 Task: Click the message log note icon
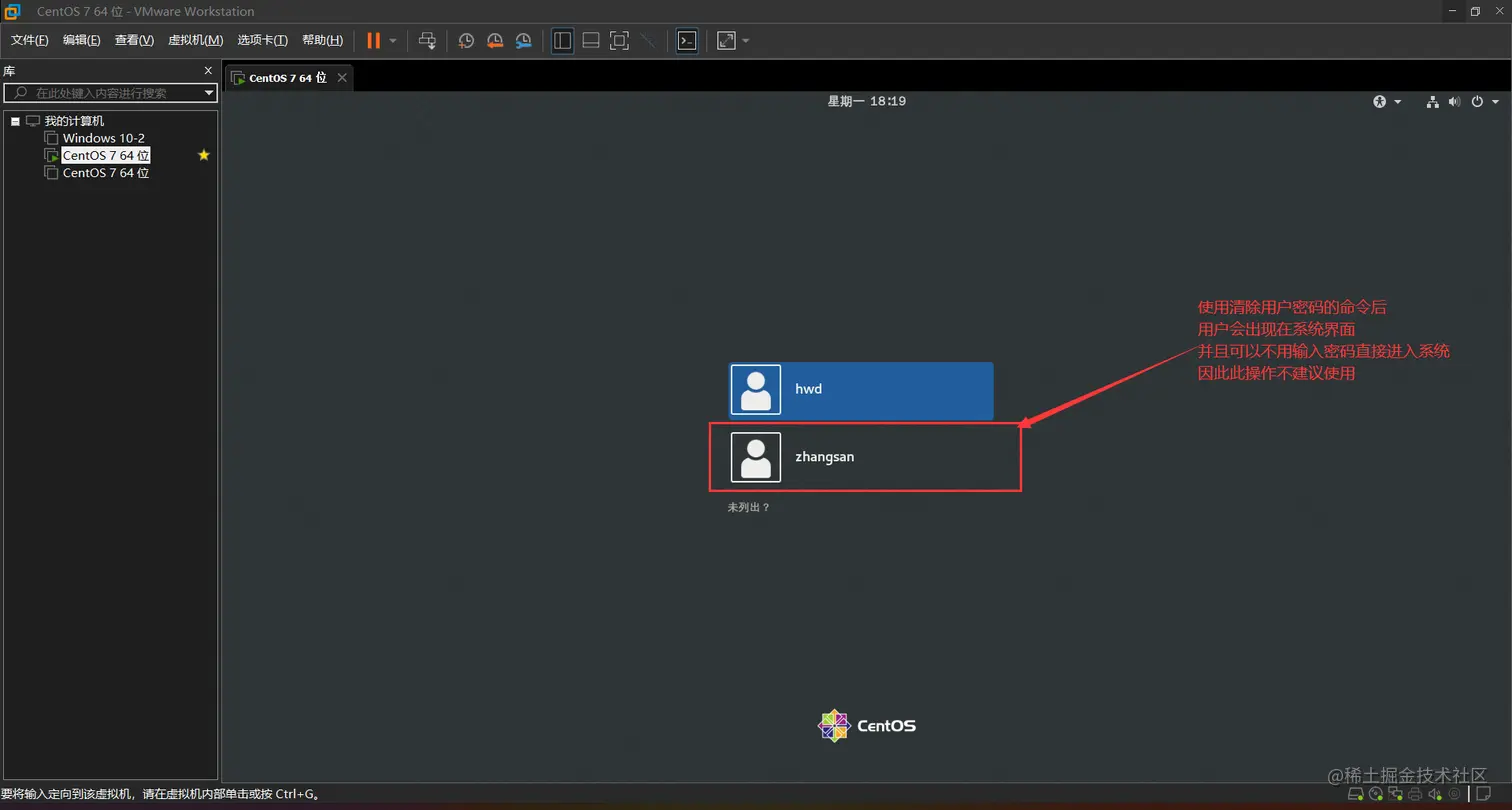1483,794
